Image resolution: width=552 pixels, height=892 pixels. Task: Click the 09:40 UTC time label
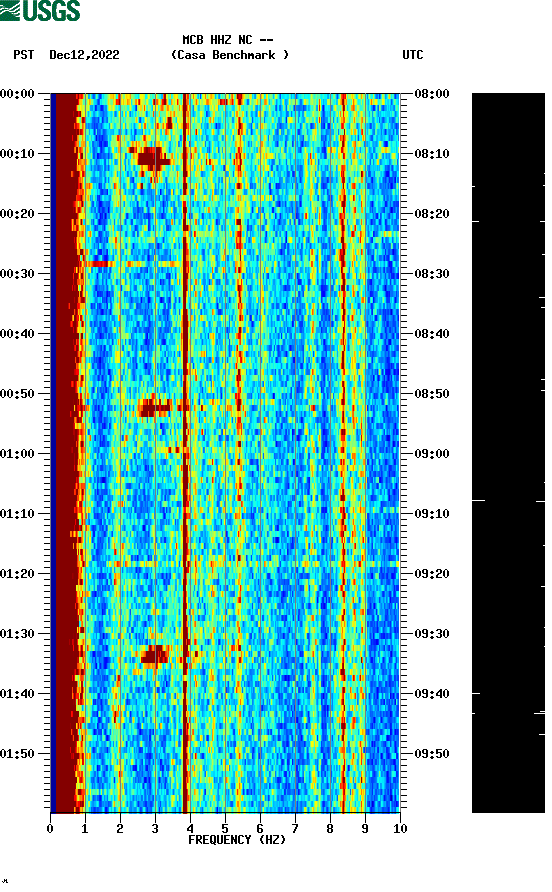pyautogui.click(x=432, y=693)
